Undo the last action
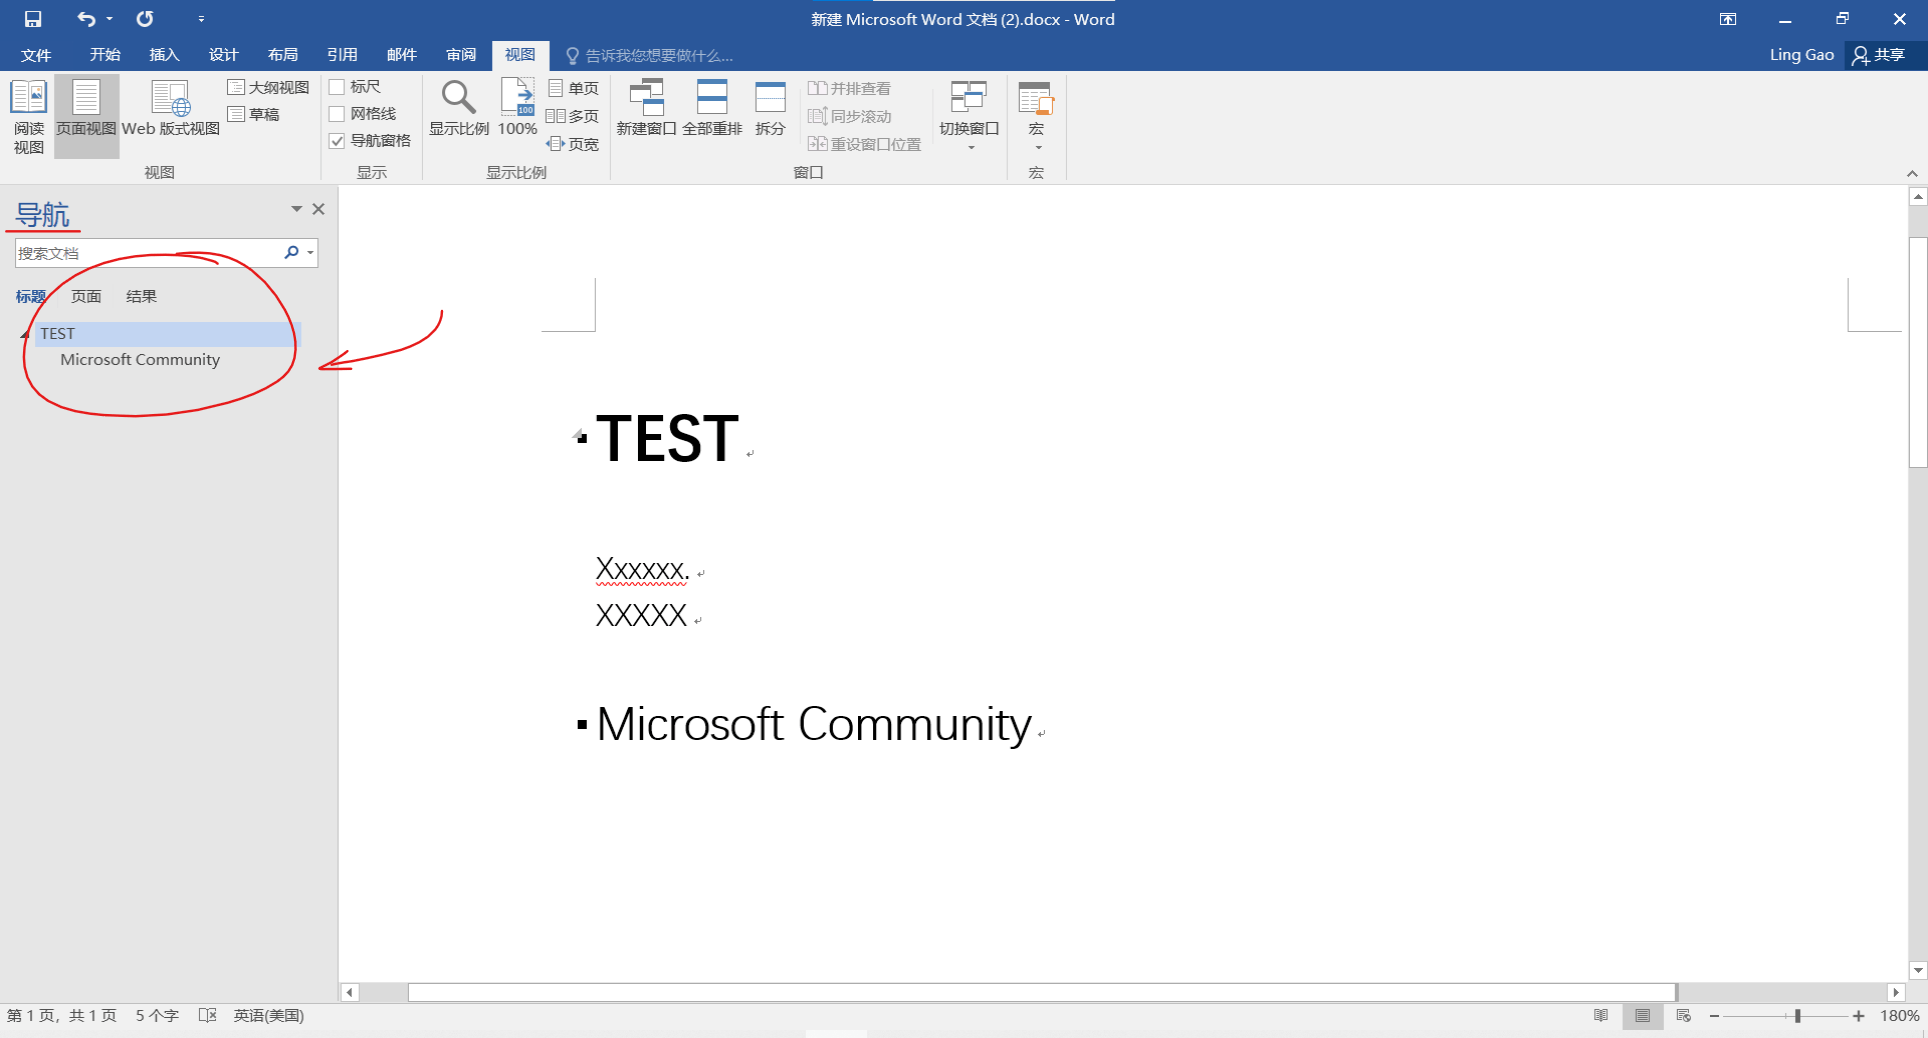Image resolution: width=1928 pixels, height=1038 pixels. pos(86,19)
